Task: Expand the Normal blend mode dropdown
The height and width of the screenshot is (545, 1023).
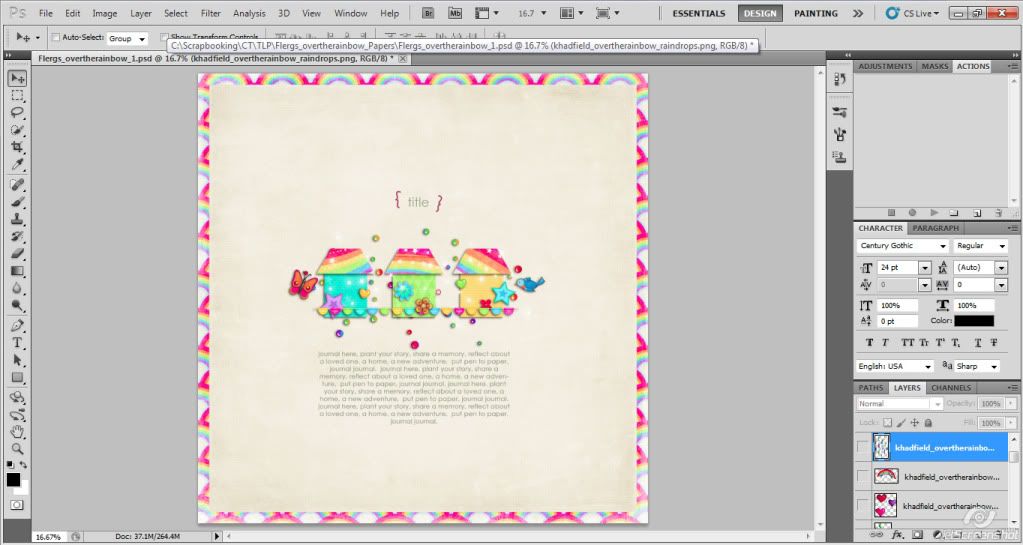Action: pos(900,404)
